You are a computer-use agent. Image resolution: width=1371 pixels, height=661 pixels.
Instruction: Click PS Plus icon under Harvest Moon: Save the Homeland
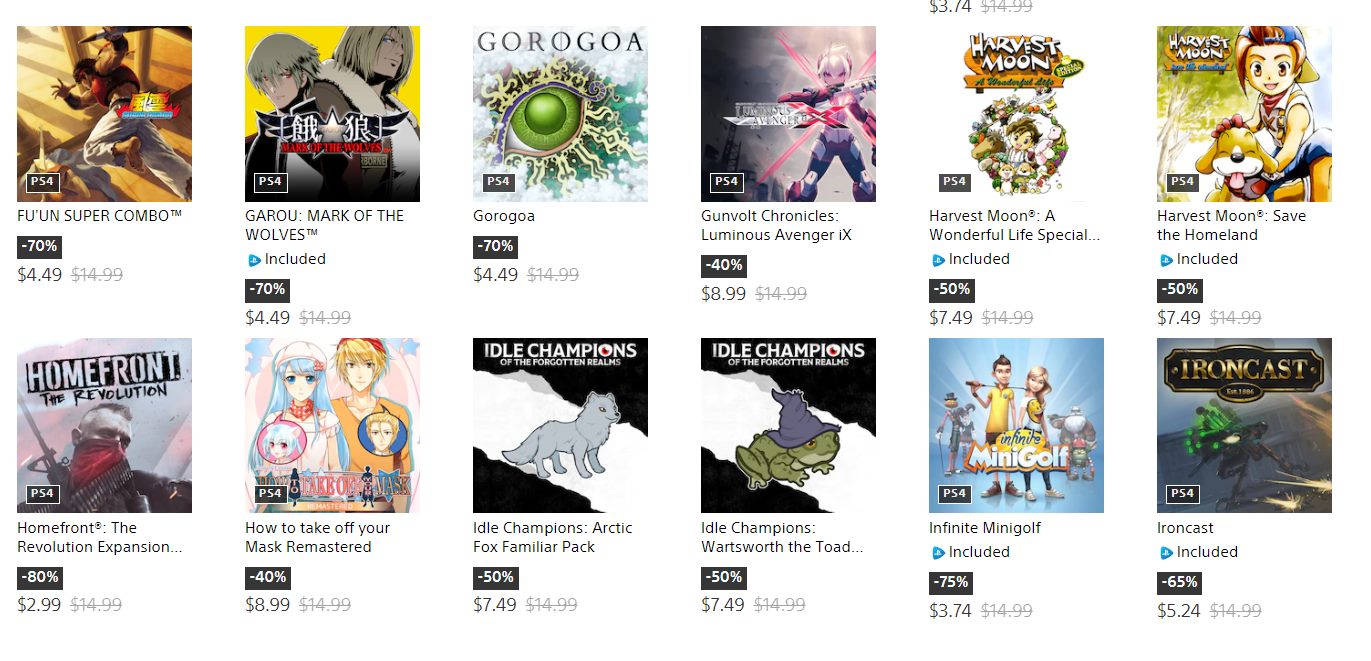[x=1166, y=260]
